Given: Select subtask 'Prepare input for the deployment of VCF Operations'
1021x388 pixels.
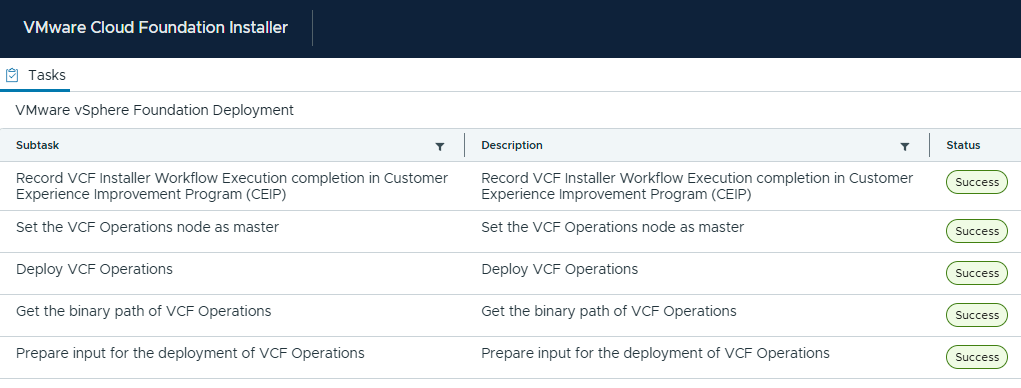Looking at the screenshot, I should point(190,353).
